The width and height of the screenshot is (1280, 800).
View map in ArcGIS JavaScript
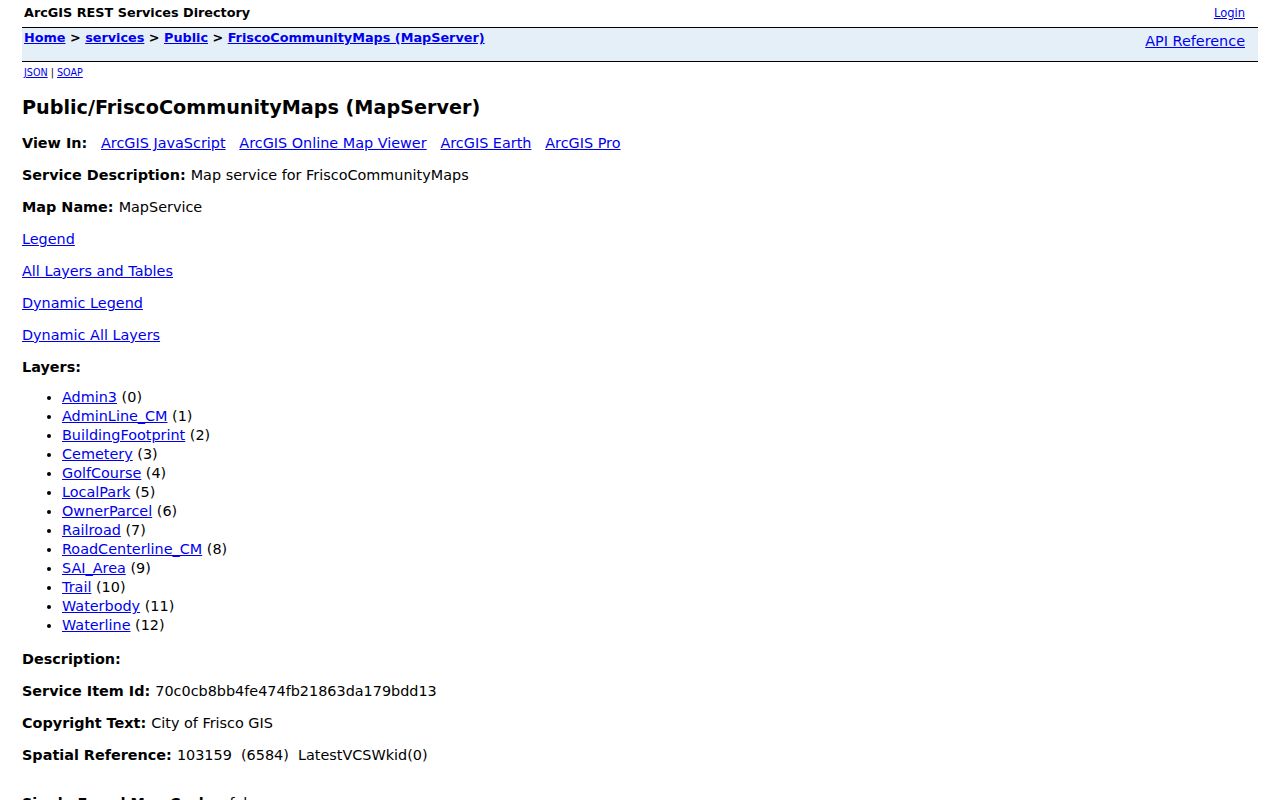click(x=163, y=143)
